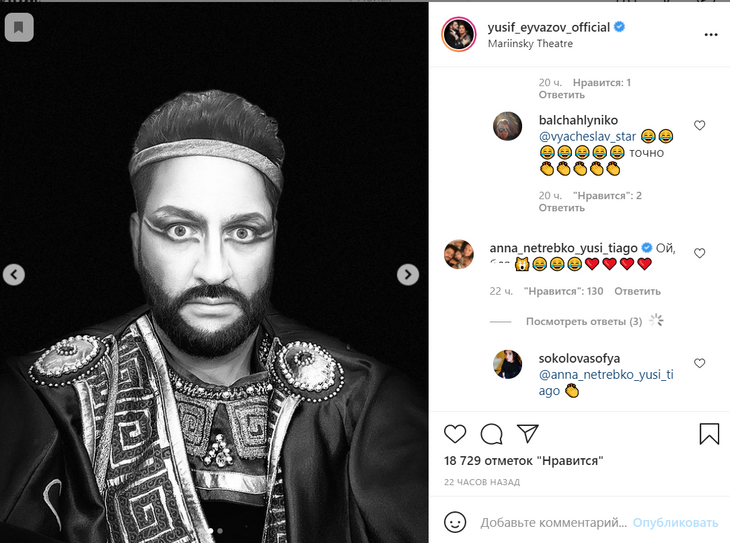Open yusif_eyvazov_official profile link
Screen dimensions: 730x543
[x=549, y=28]
